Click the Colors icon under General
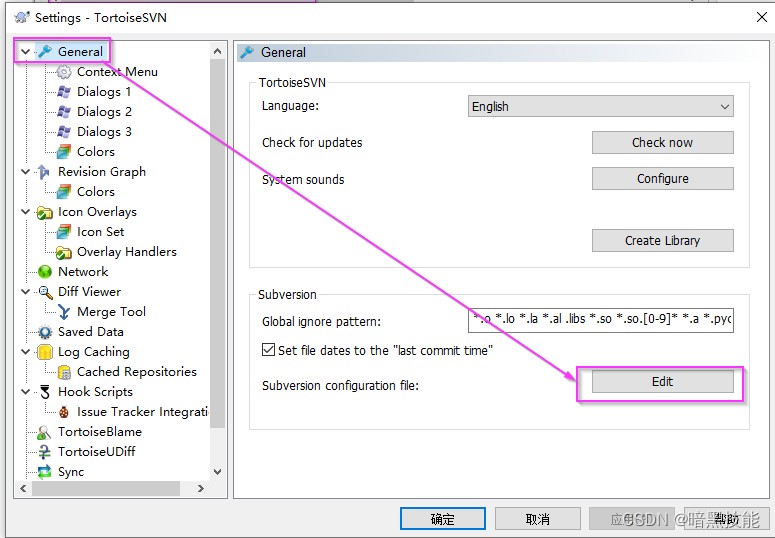The width and height of the screenshot is (775, 538). coord(64,151)
